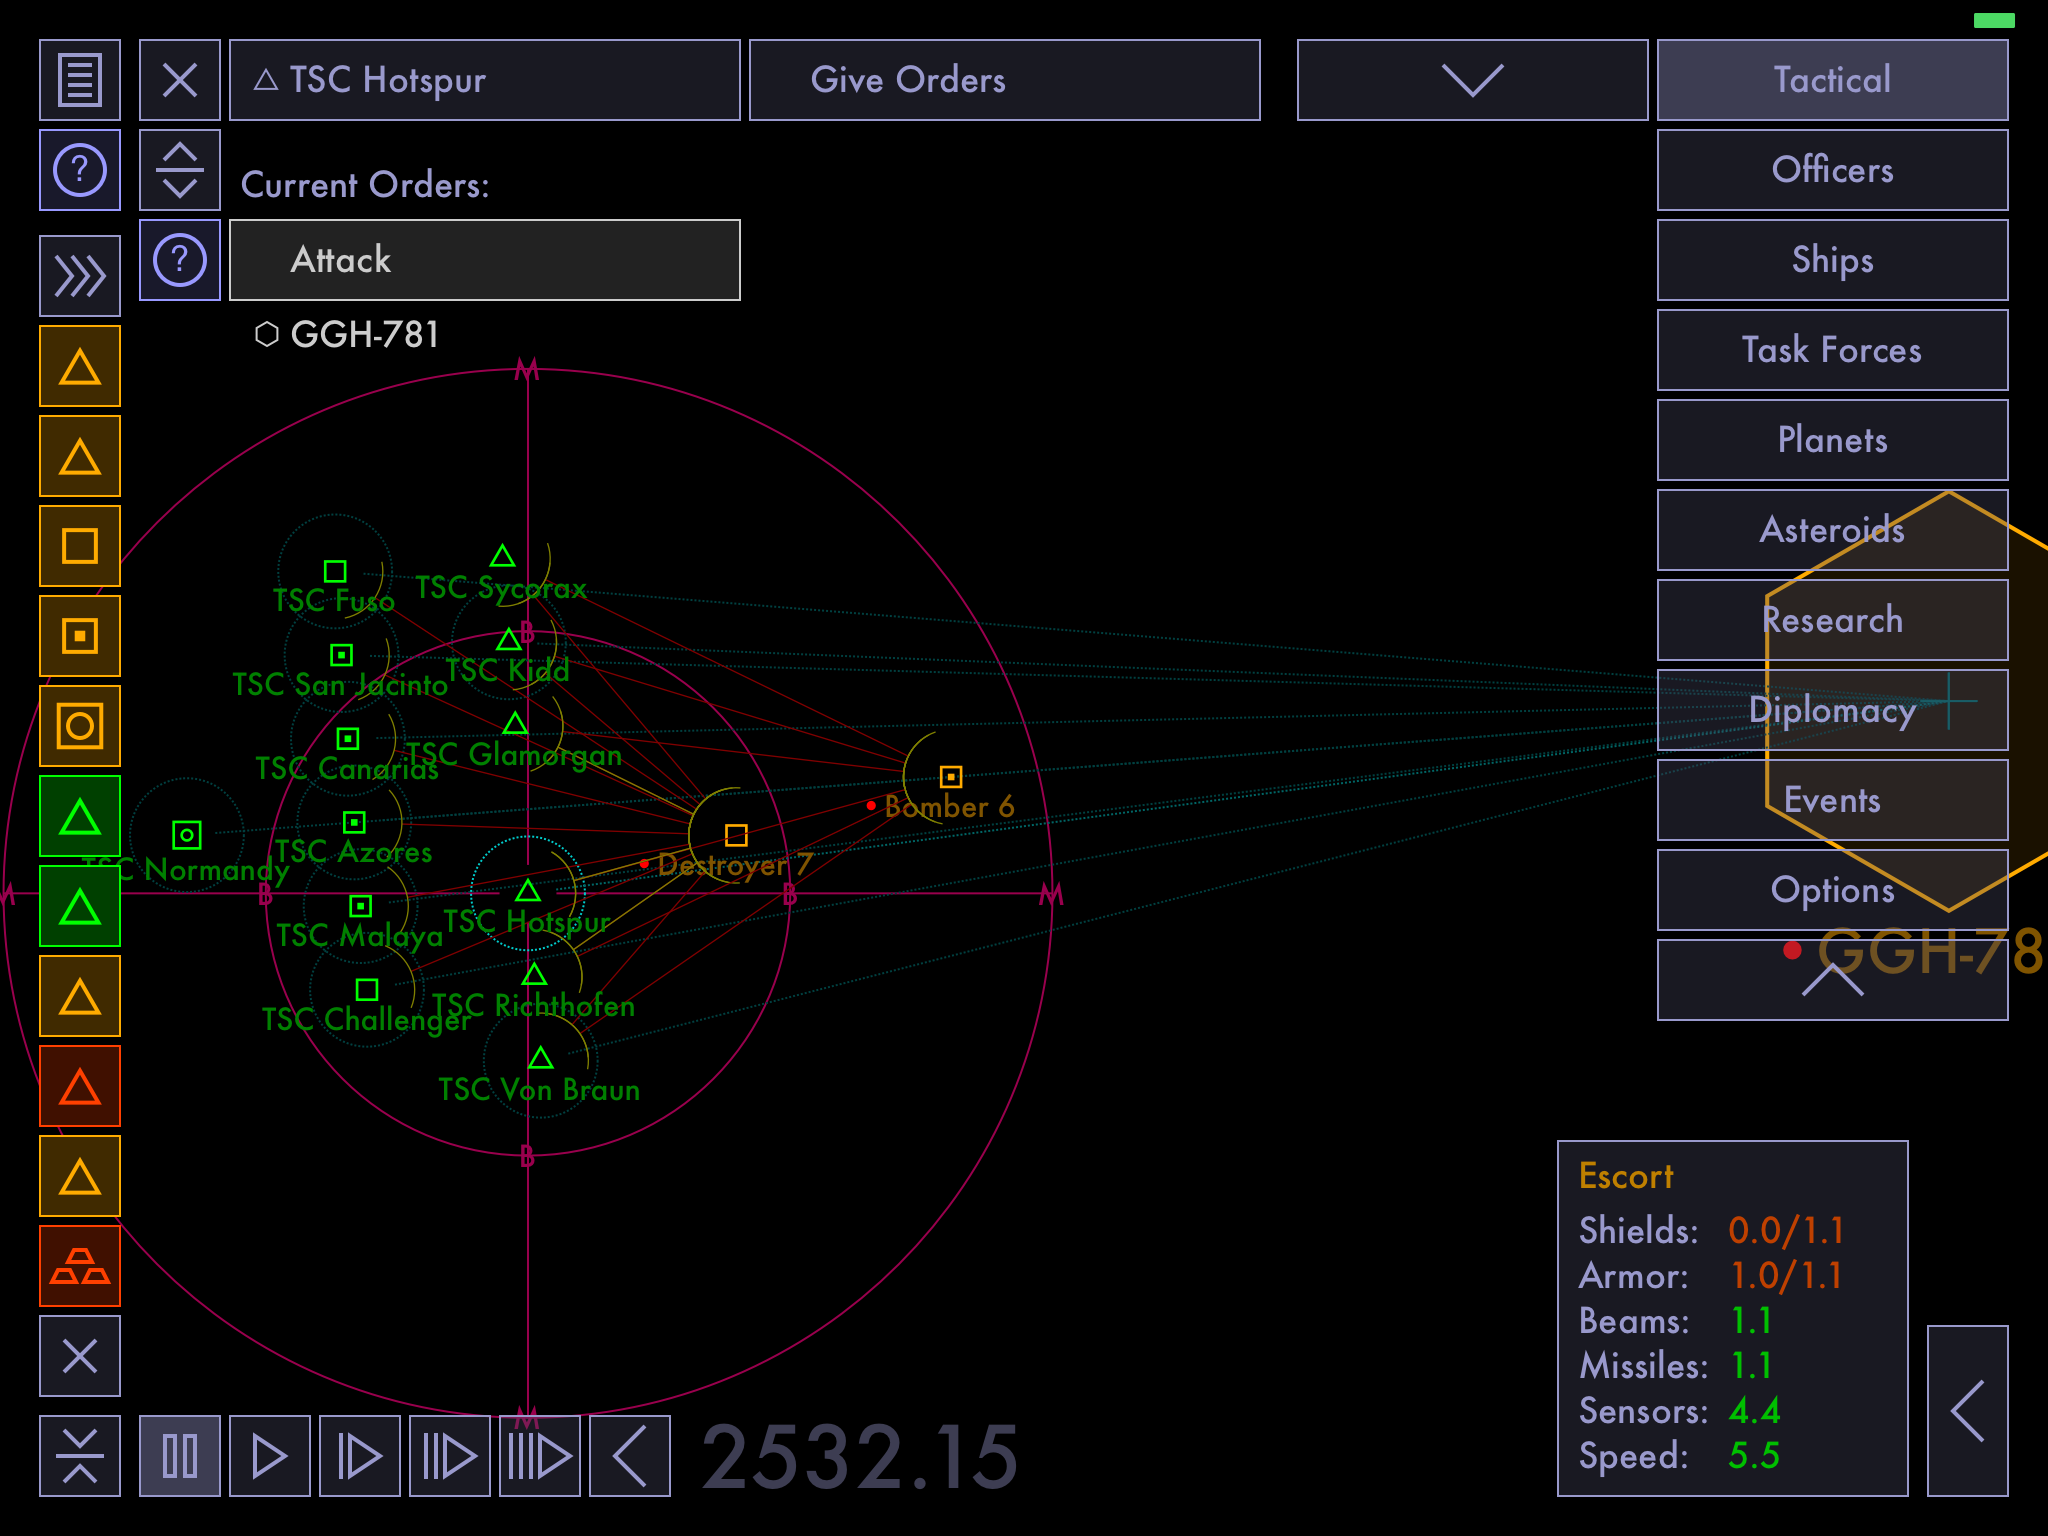The height and width of the screenshot is (1536, 2048).
Task: Click the triple chevron fast-forward sidebar icon
Action: pyautogui.click(x=80, y=276)
